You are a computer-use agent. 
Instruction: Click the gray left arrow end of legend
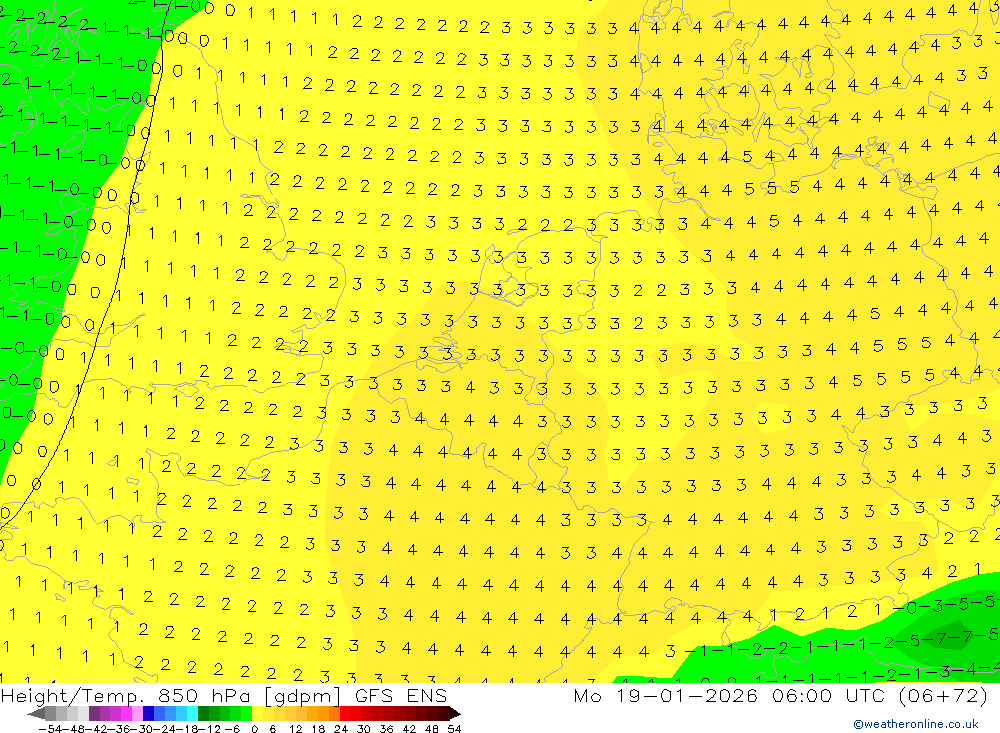36,713
